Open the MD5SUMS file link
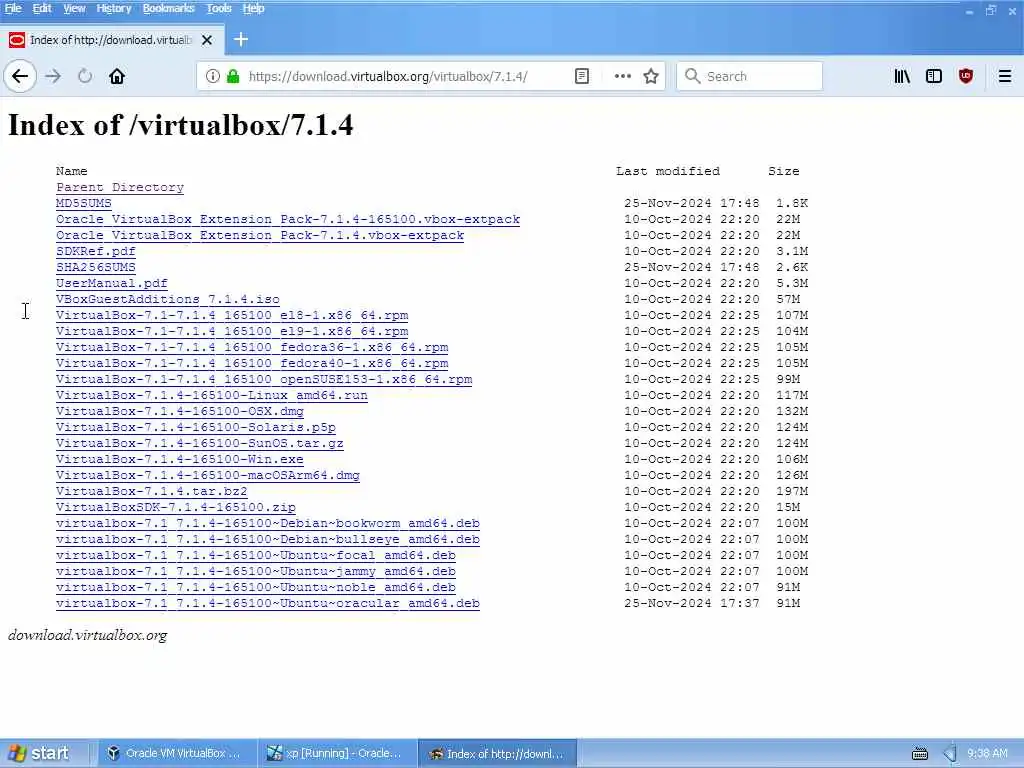Screen dimensions: 1024x768 pos(84,203)
